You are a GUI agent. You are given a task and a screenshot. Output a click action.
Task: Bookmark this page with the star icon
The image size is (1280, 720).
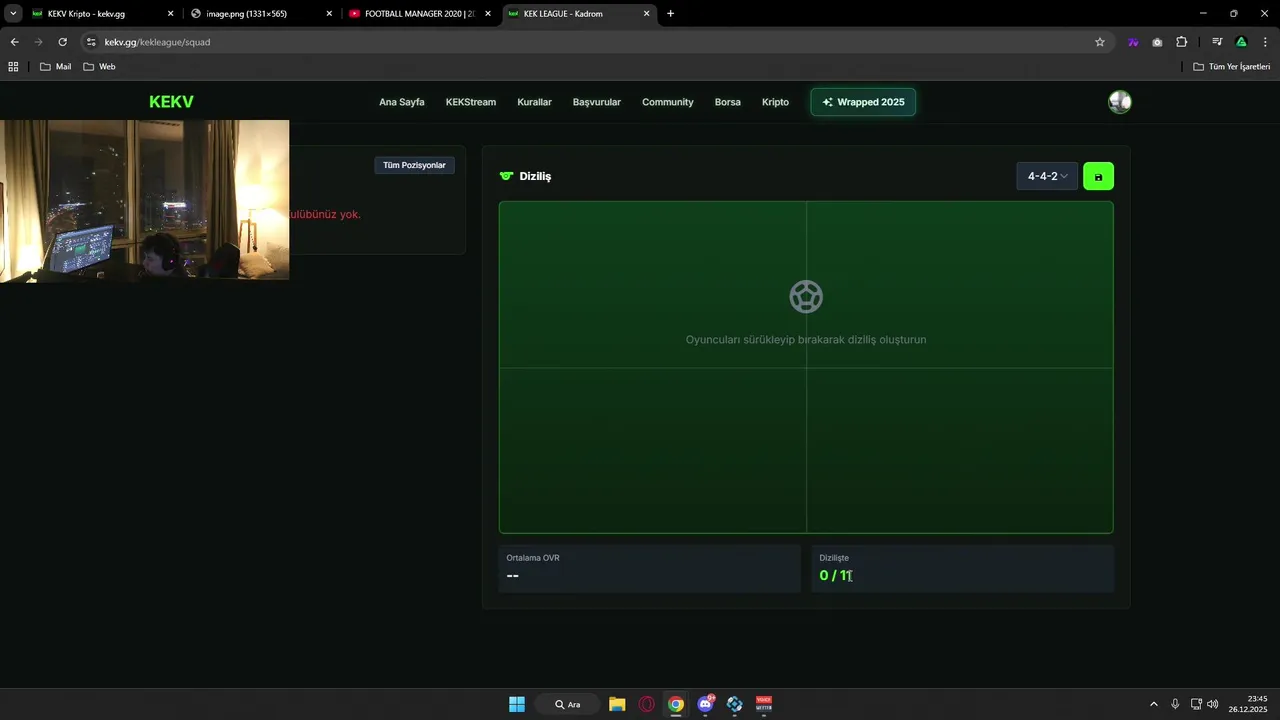1100,42
